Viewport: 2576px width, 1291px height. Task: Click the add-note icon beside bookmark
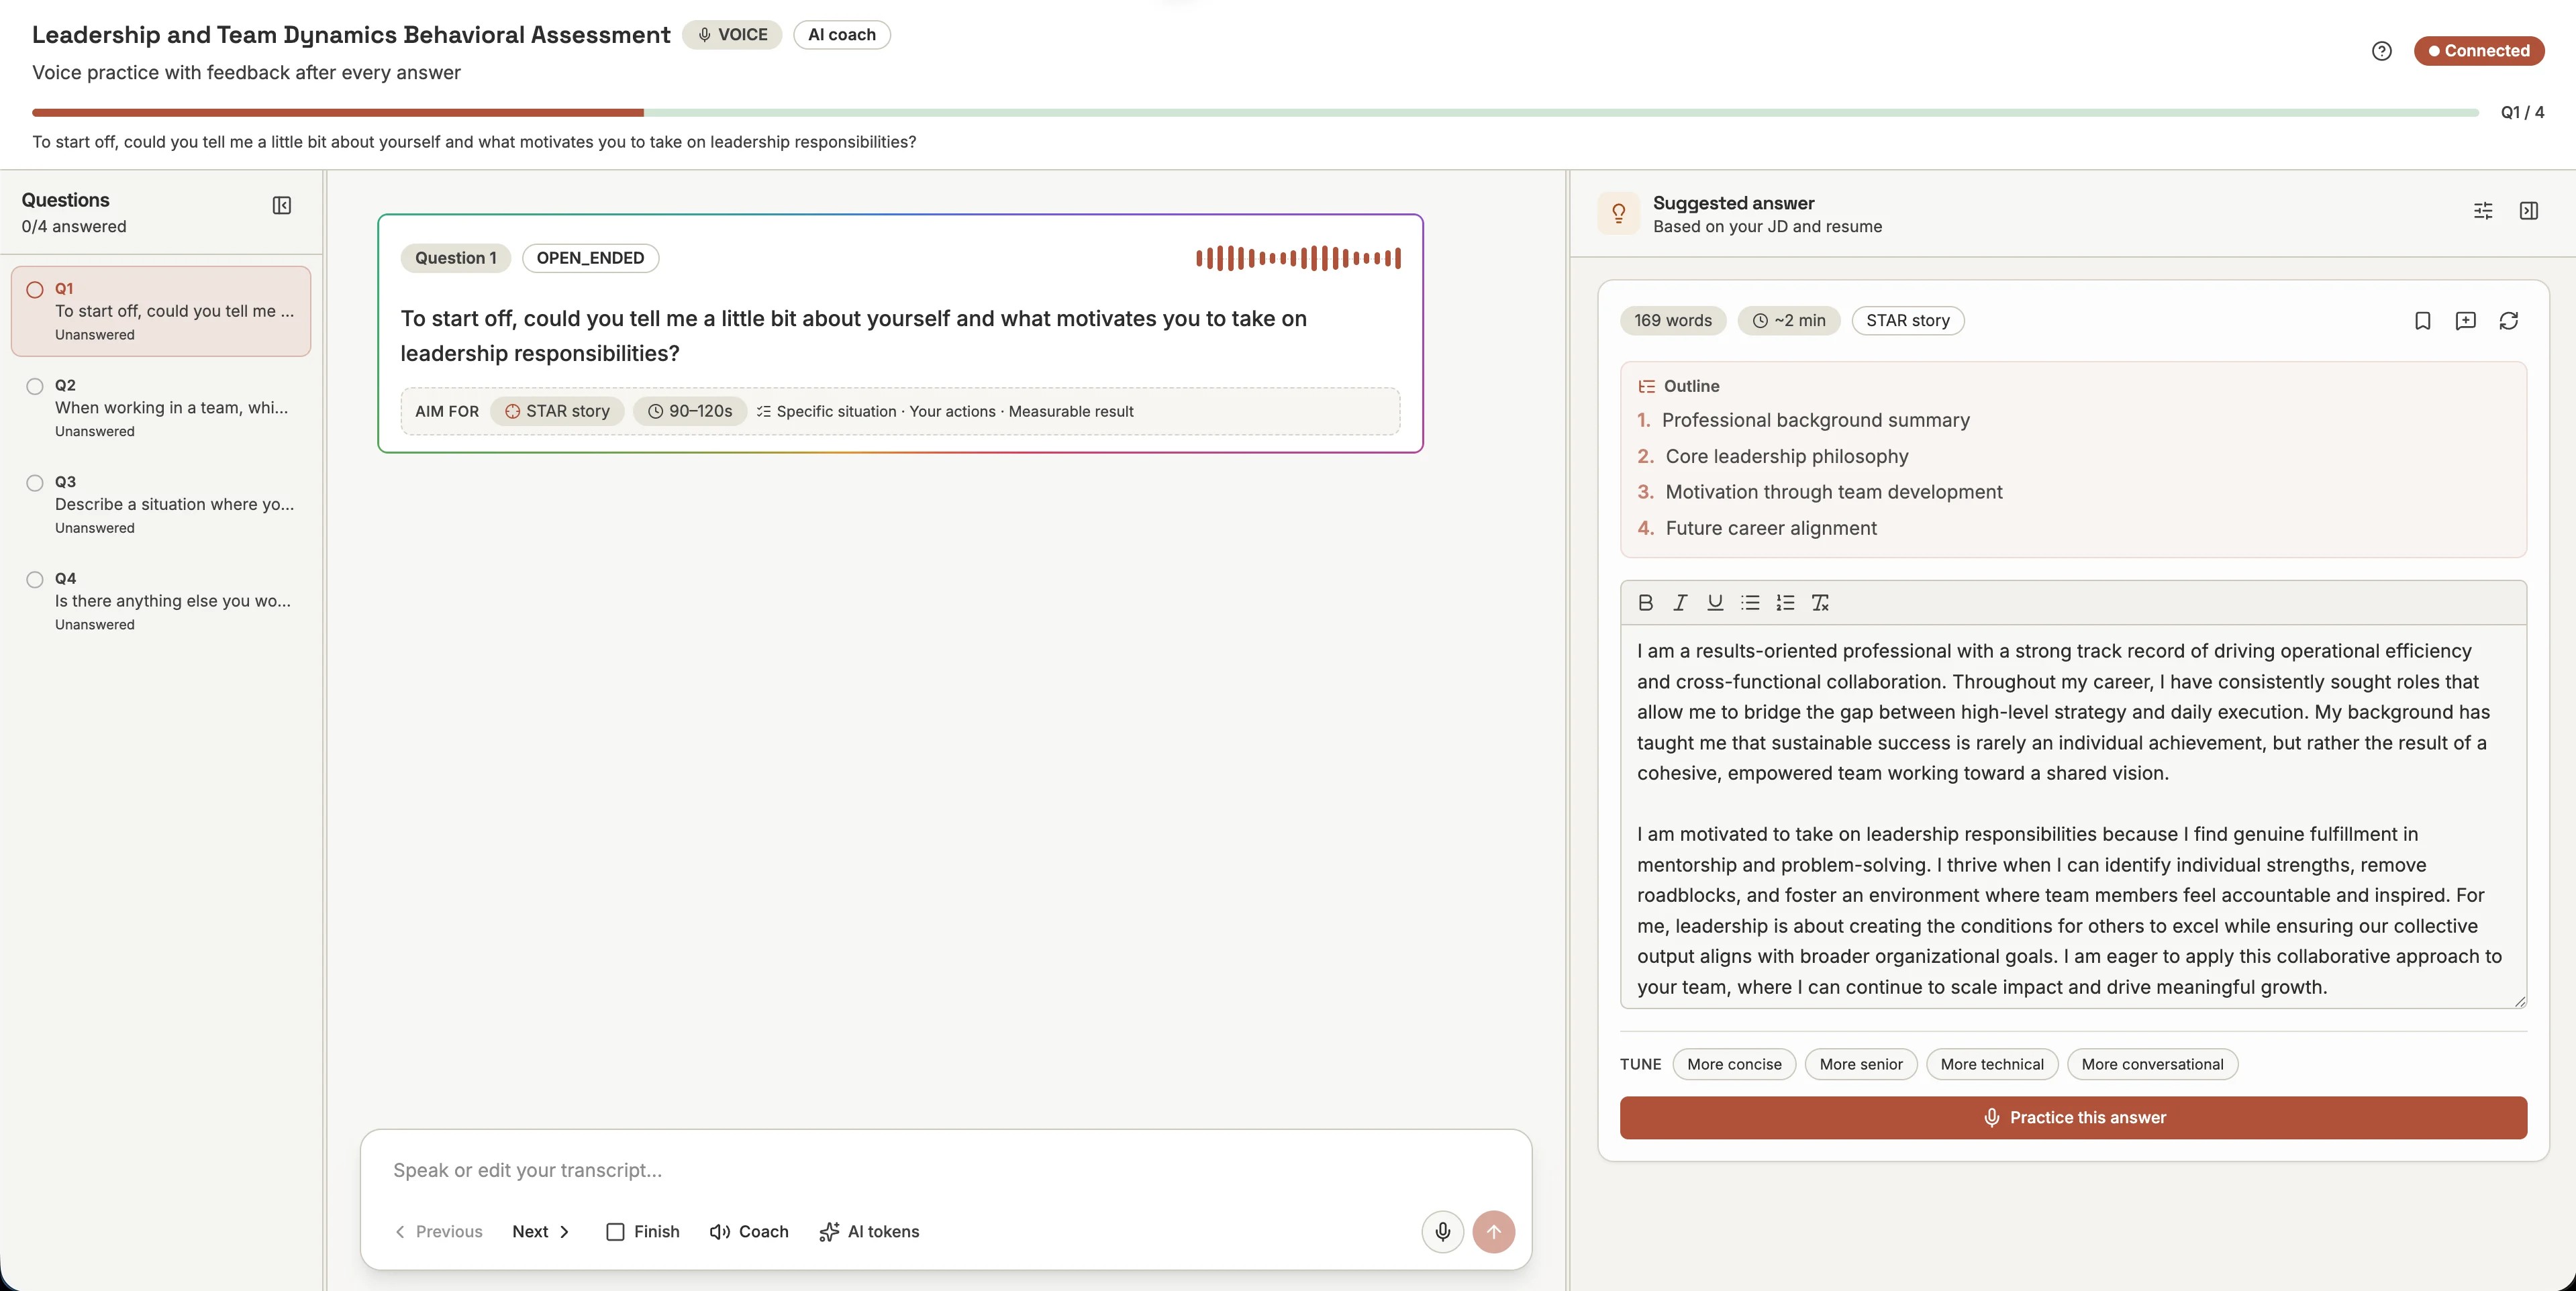(x=2466, y=321)
